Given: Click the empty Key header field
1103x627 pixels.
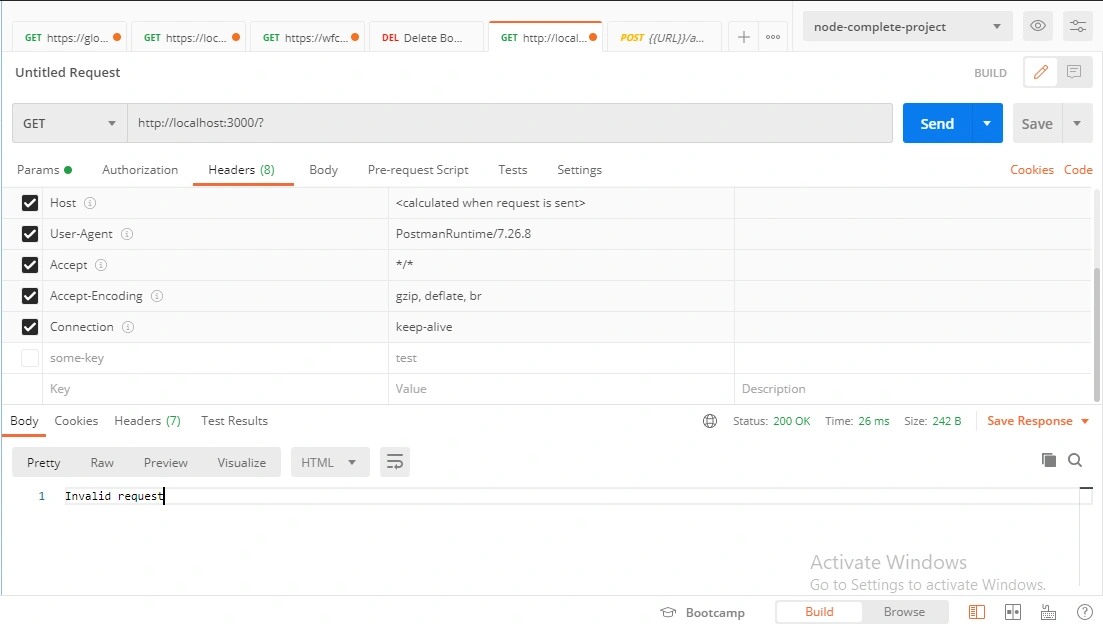Looking at the screenshot, I should [x=215, y=388].
